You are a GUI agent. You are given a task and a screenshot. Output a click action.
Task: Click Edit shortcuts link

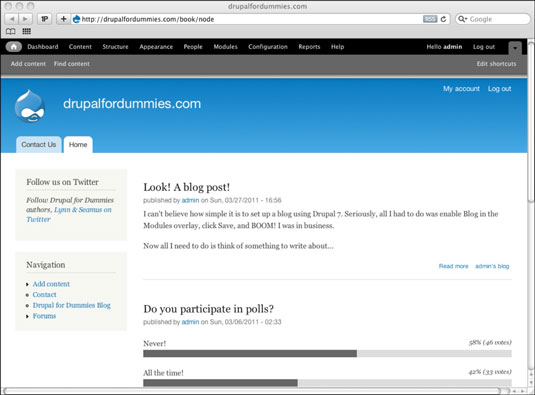point(496,64)
